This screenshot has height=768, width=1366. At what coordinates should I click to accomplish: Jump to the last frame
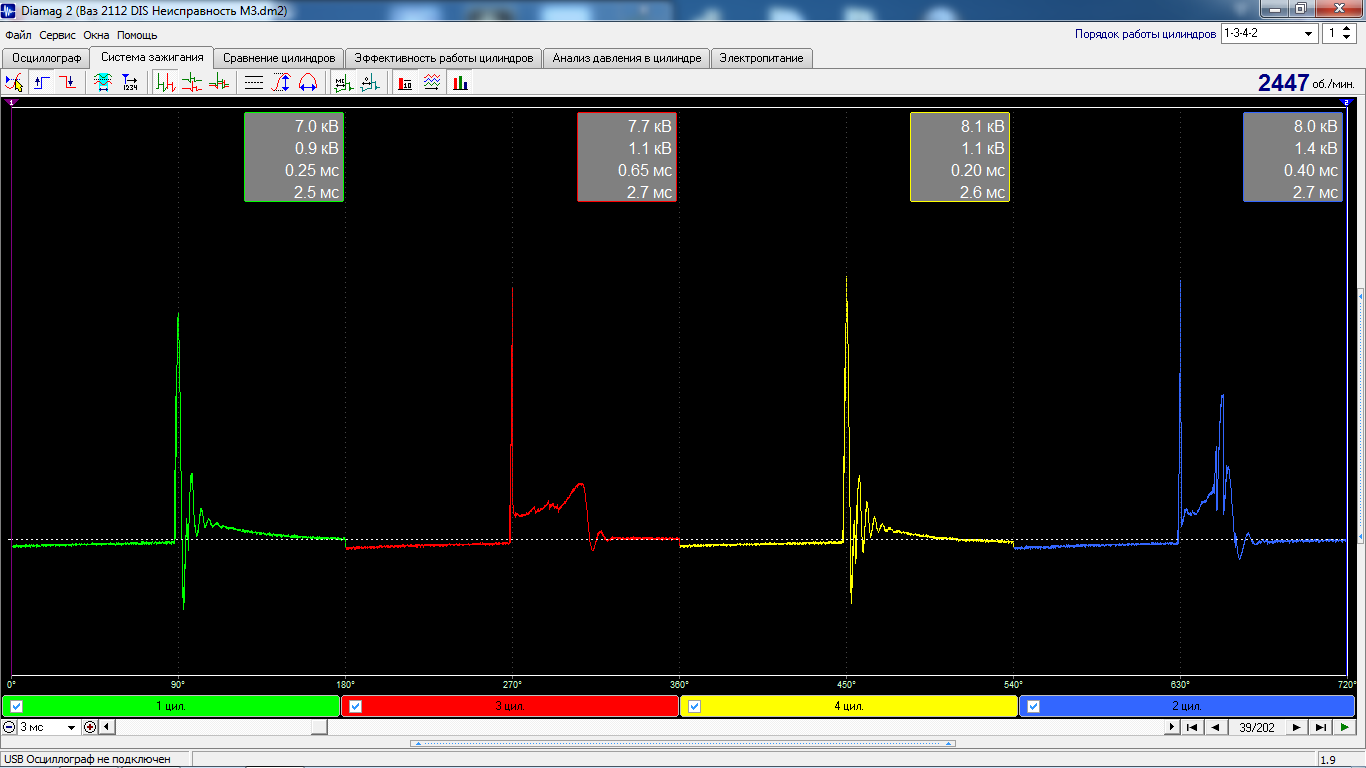pyautogui.click(x=1321, y=727)
